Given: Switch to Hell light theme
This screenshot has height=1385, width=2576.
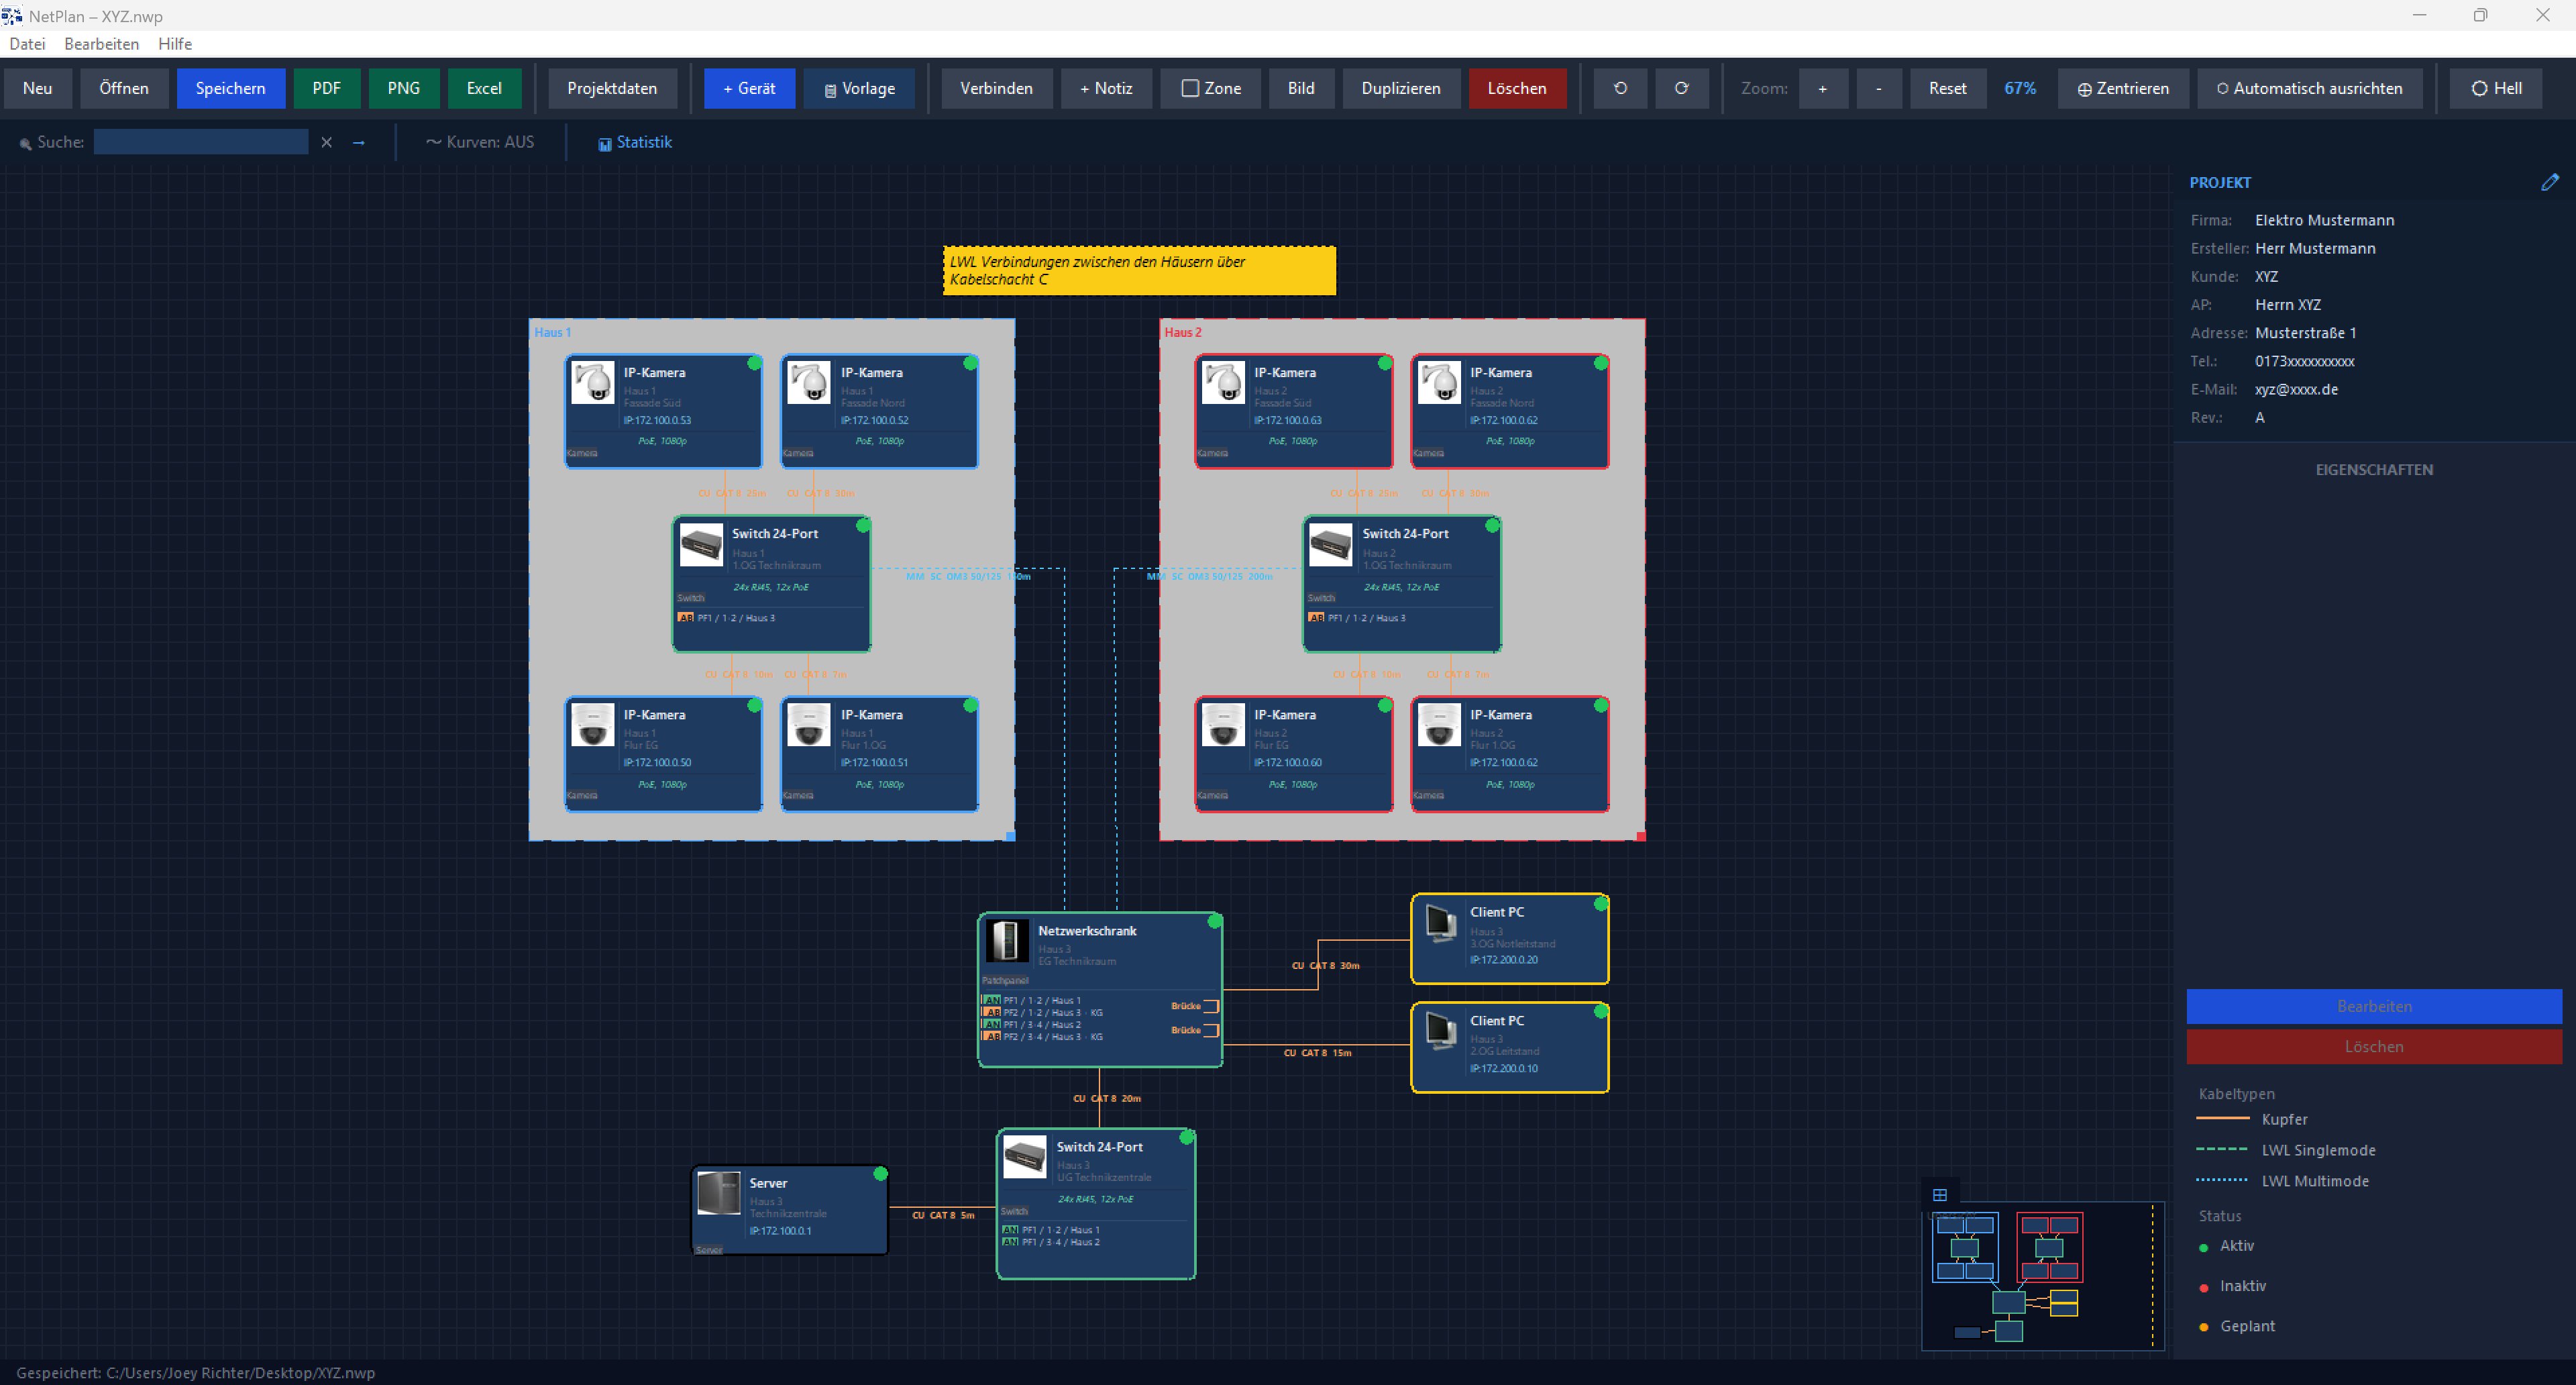Looking at the screenshot, I should 2496,88.
